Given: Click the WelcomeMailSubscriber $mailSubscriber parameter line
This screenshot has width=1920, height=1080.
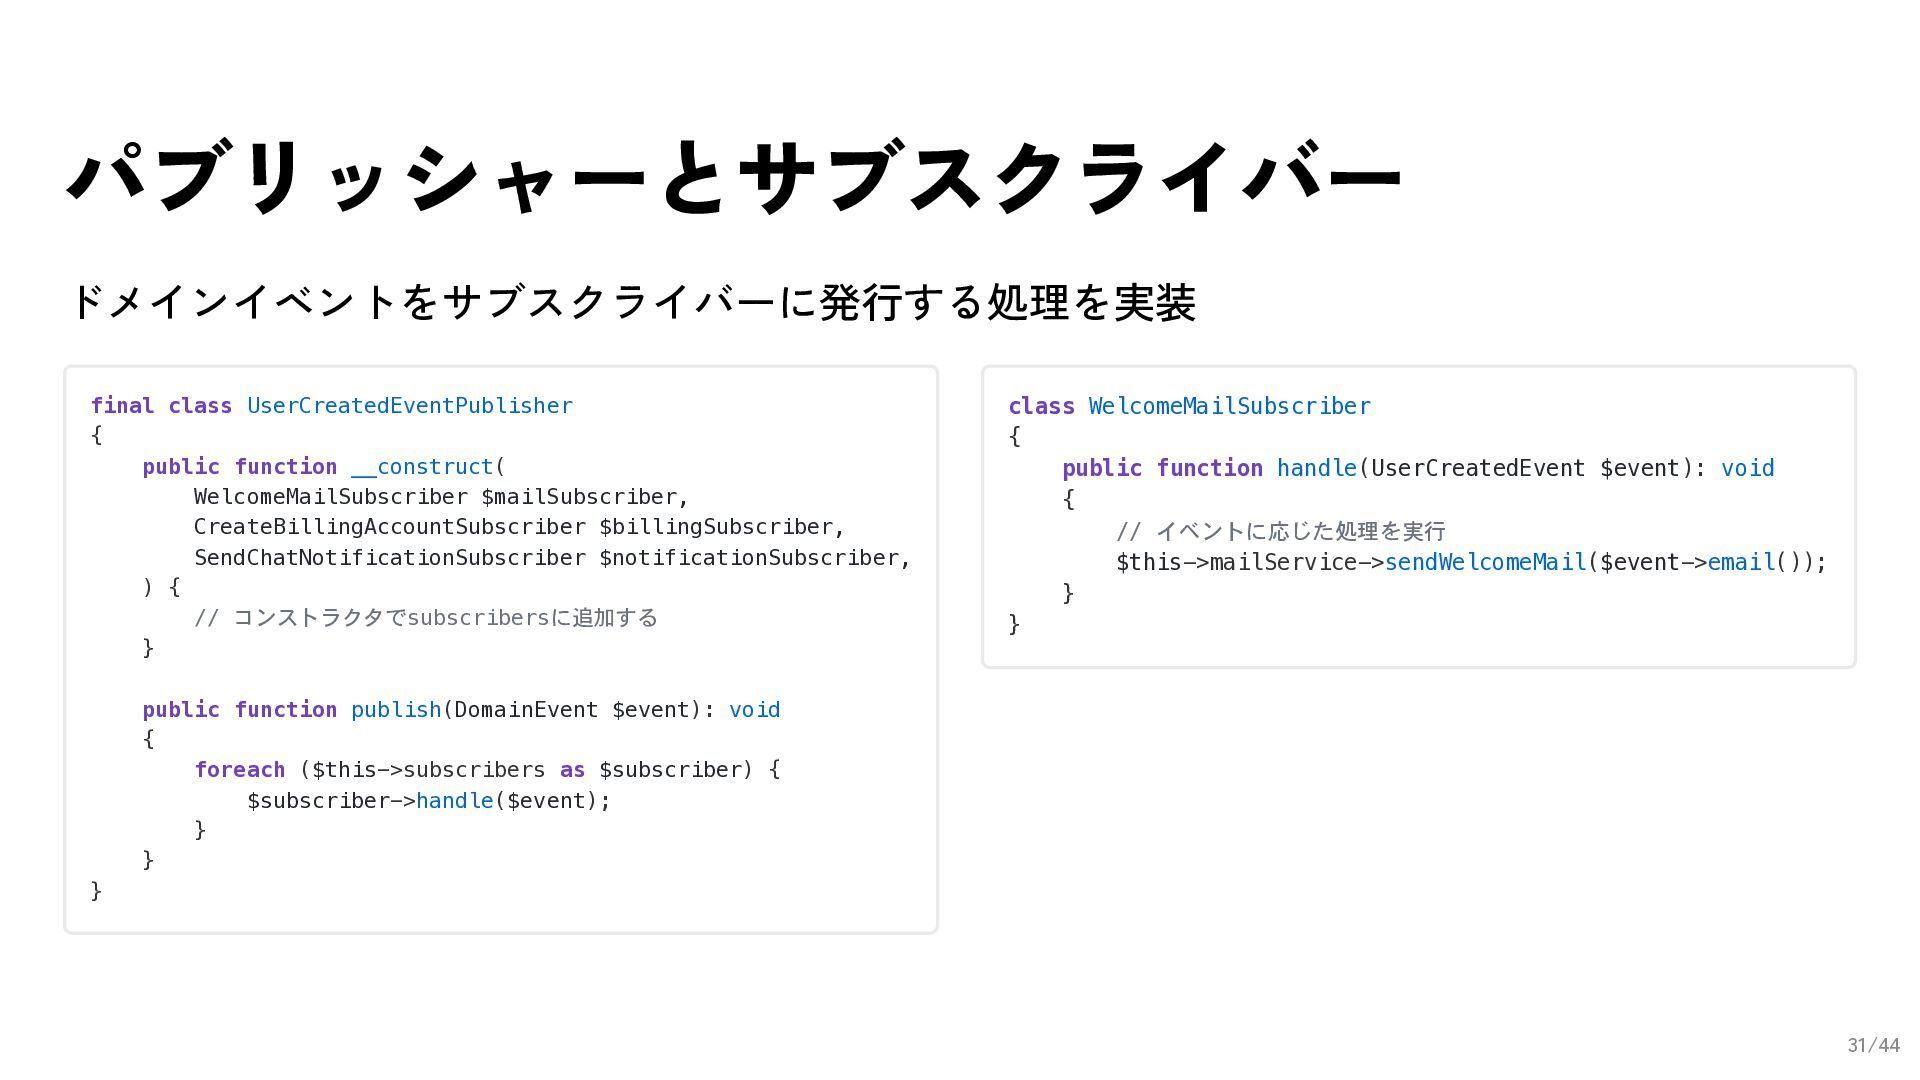Looking at the screenshot, I should [x=440, y=497].
